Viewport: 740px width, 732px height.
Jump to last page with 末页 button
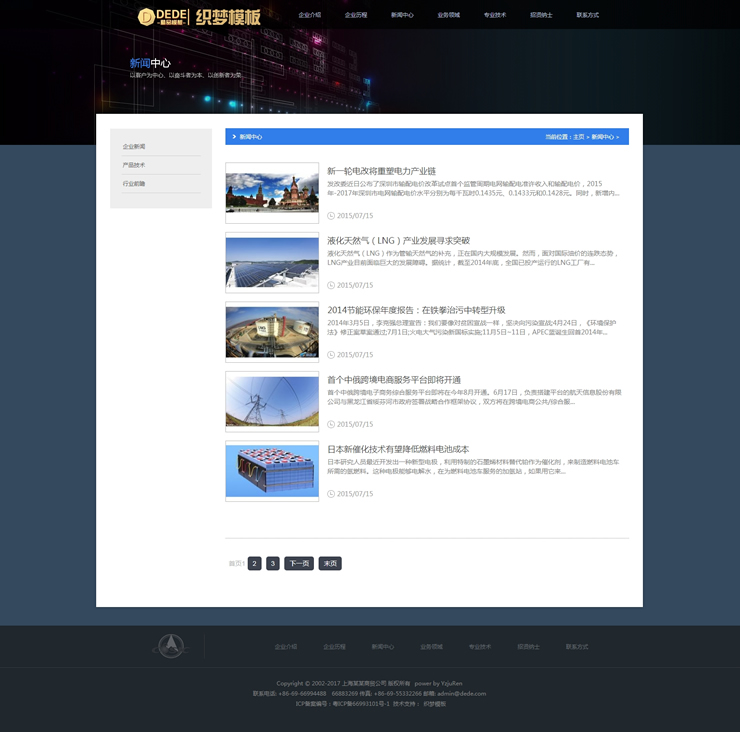330,564
